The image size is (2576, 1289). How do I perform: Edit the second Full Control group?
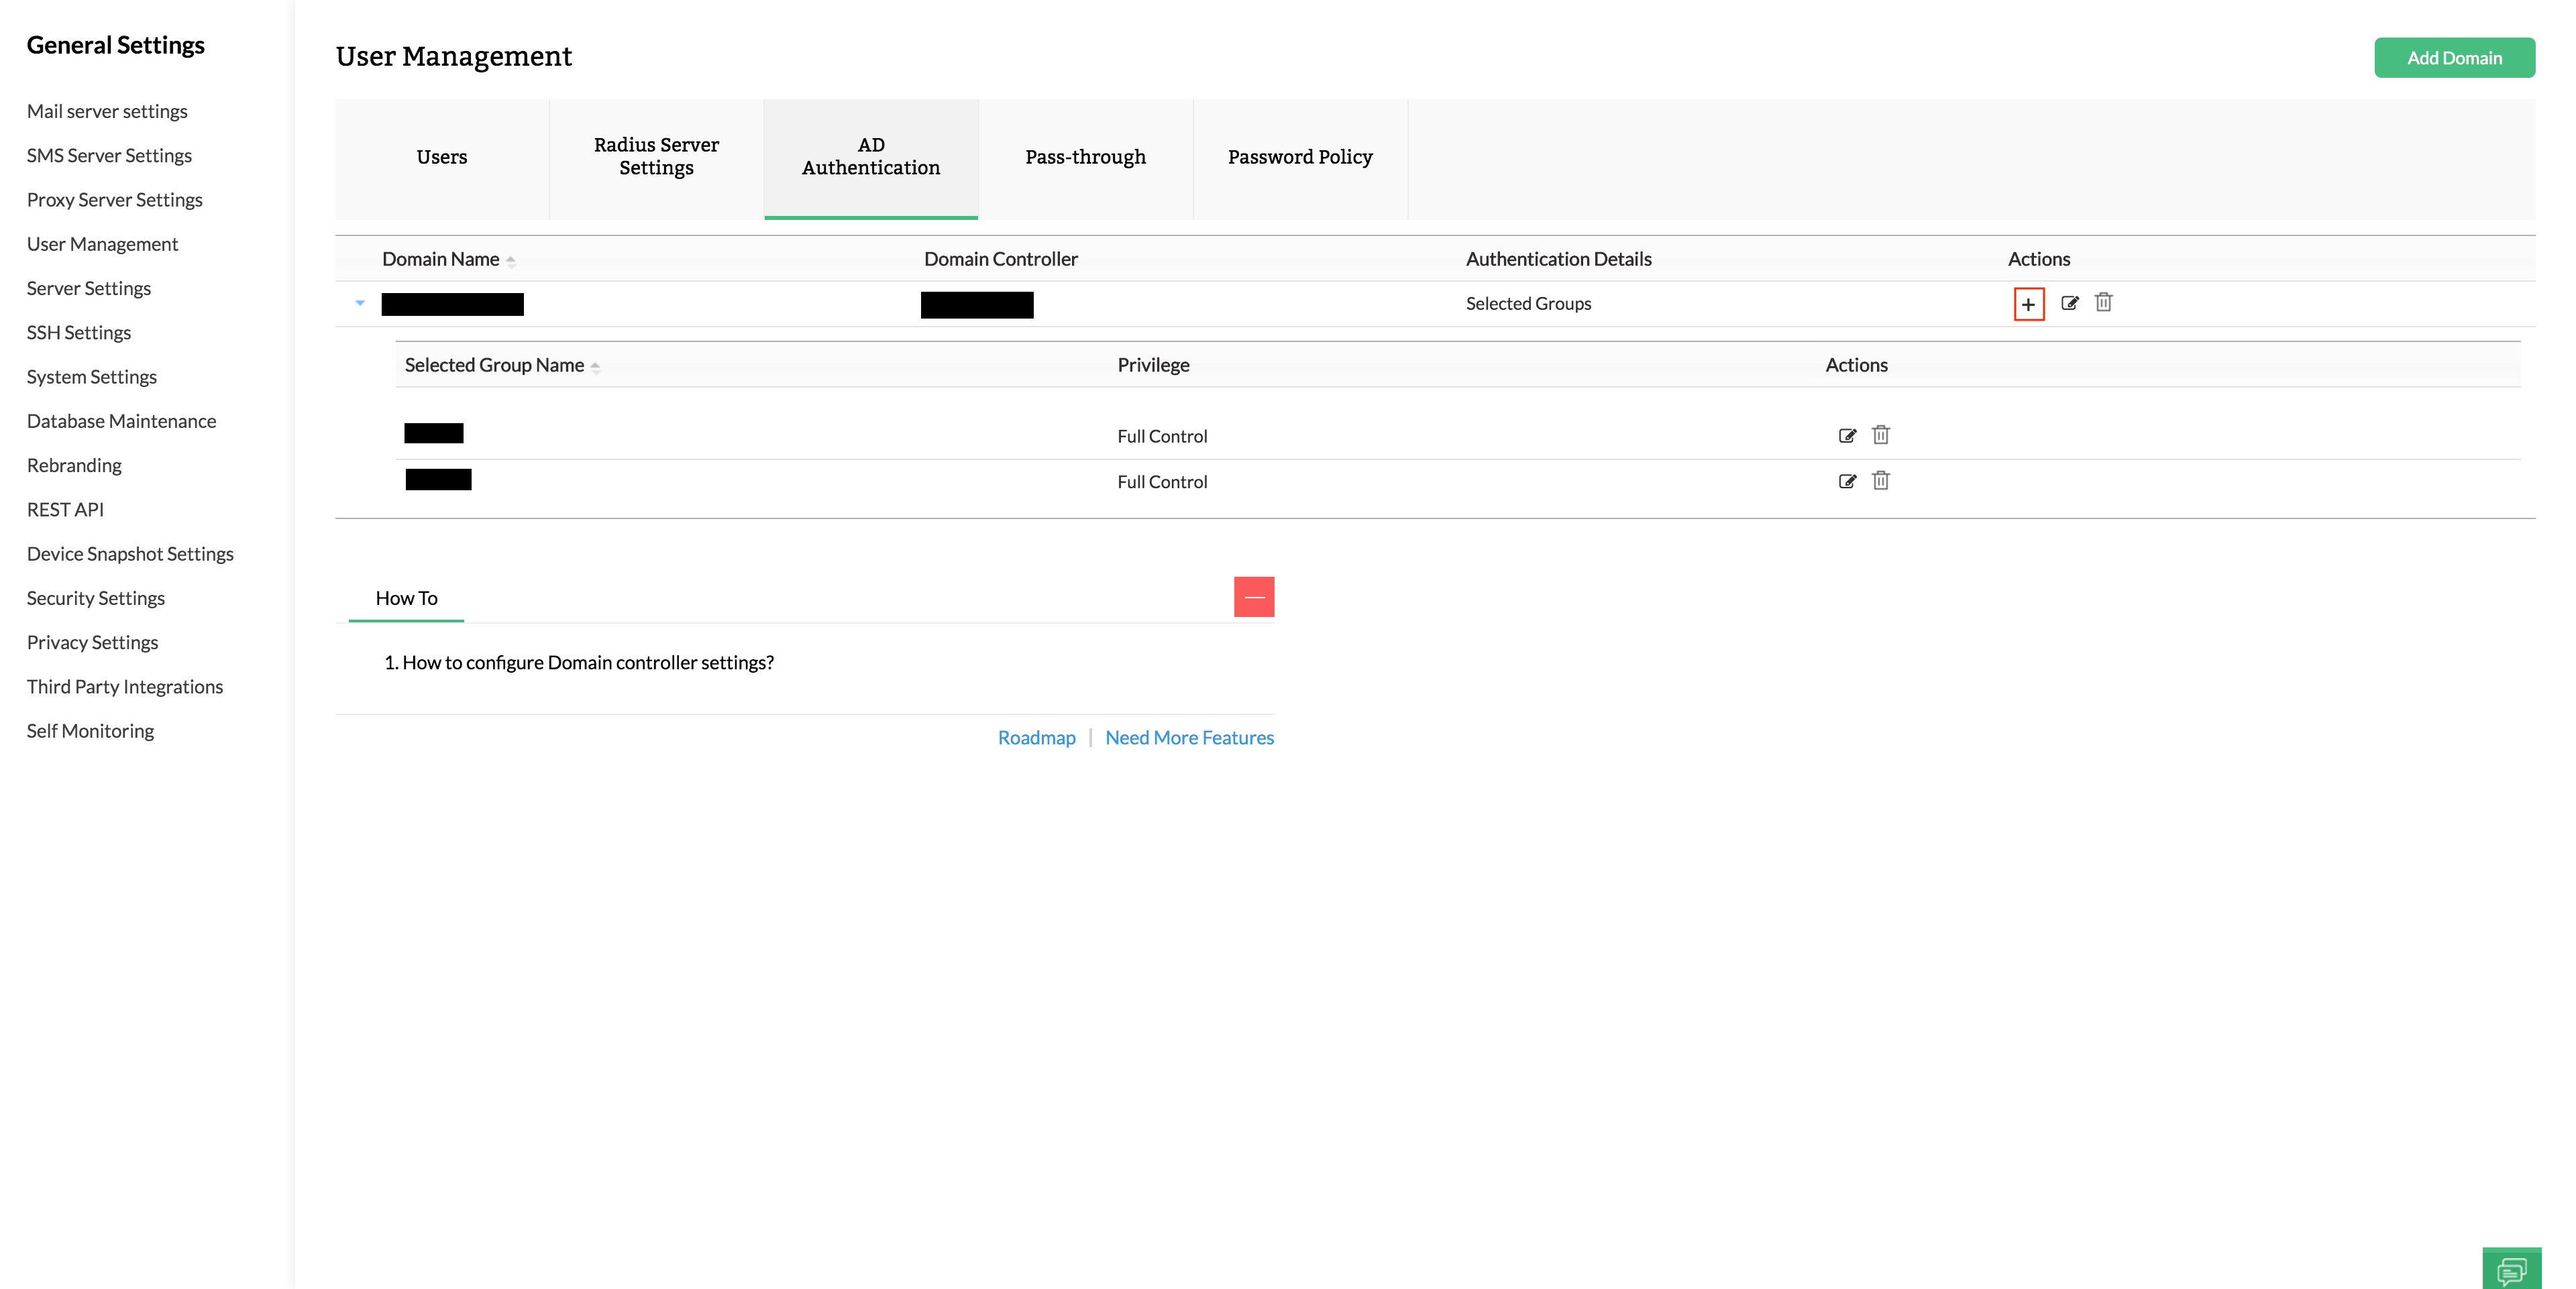[x=1848, y=481]
